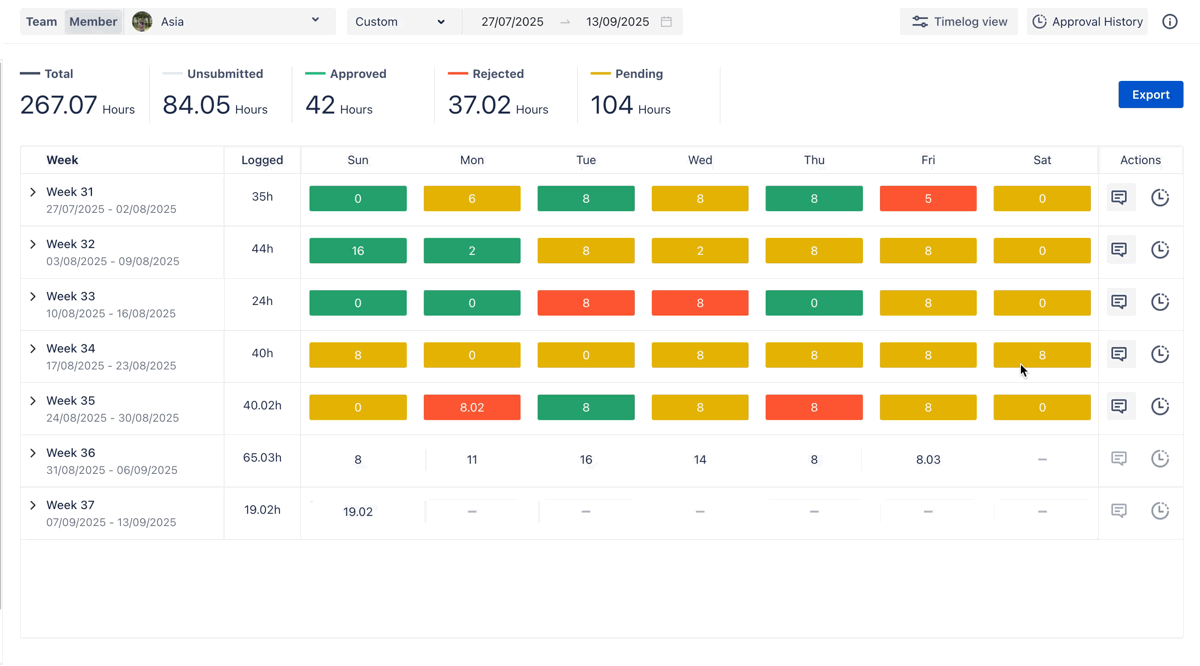Click the start date 27/07/2025 field

click(512, 22)
